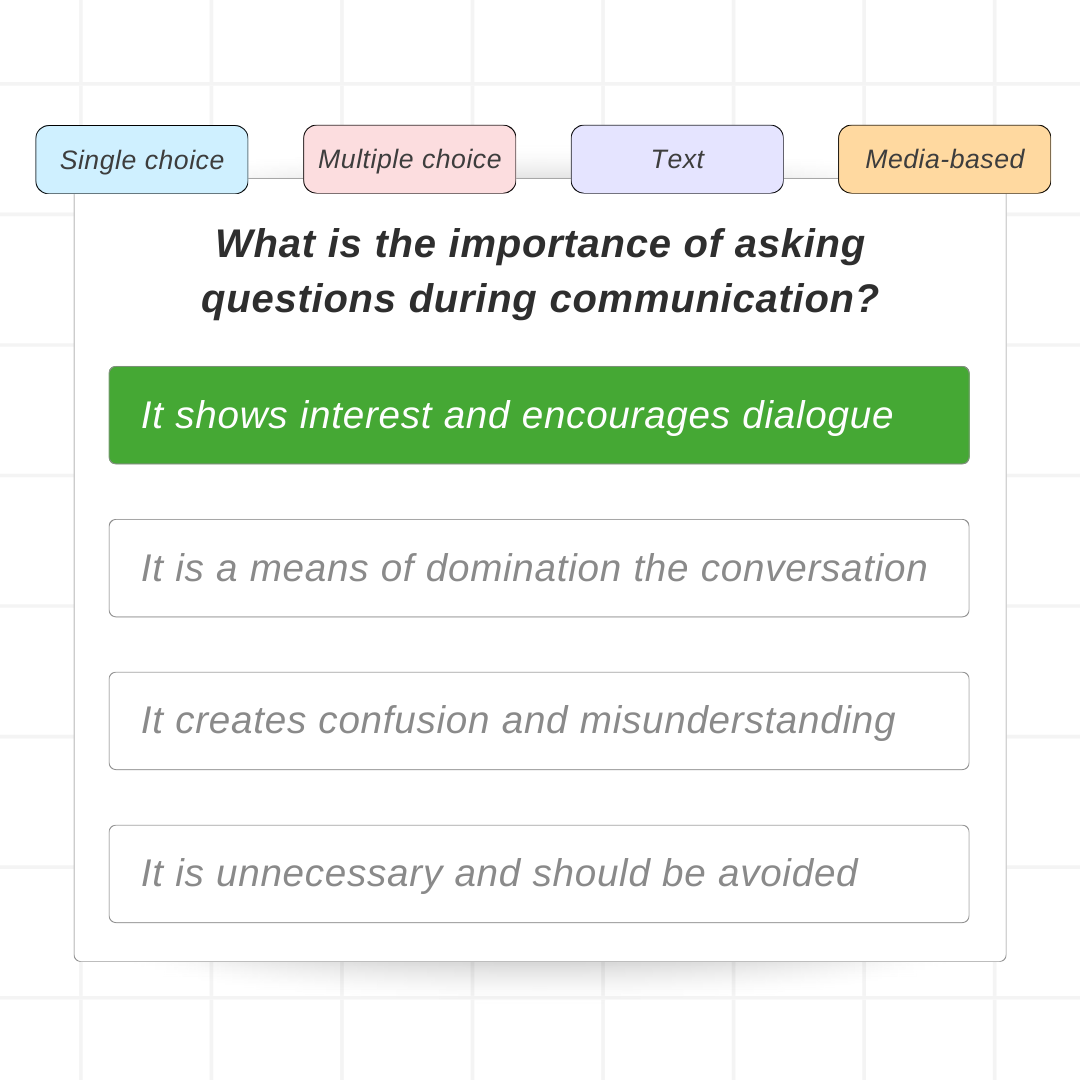
Task: Click the lavender Text label box
Action: (x=677, y=160)
